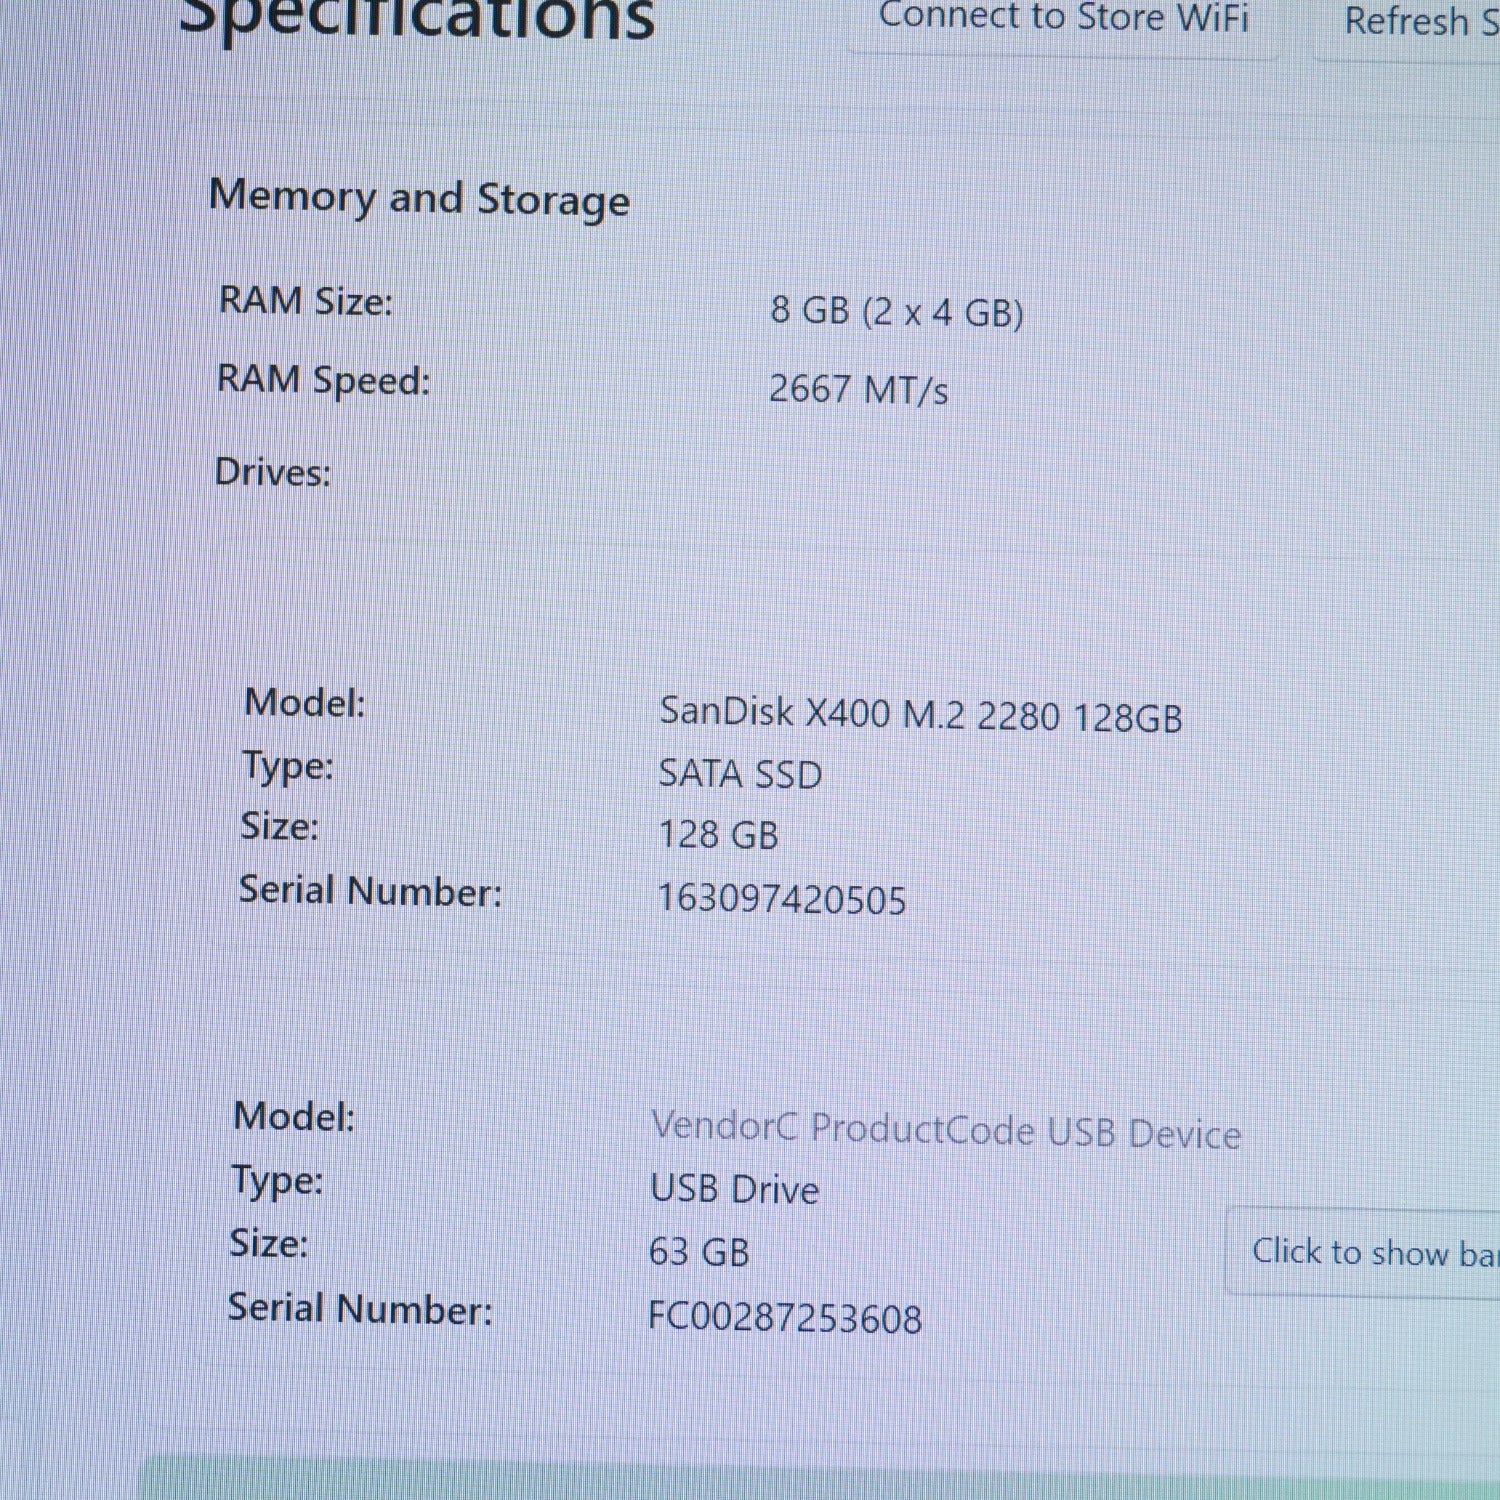1500x1500 pixels.
Task: Select 'SanDisk X400 M.2 2280 128GB' model text
Action: tap(921, 715)
